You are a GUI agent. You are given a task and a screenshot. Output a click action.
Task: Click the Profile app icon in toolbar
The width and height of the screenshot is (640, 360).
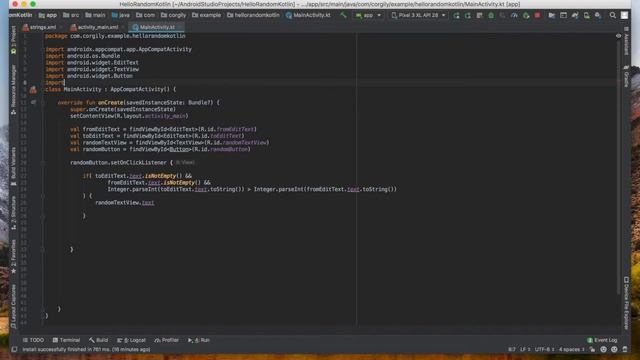pyautogui.click(x=514, y=16)
